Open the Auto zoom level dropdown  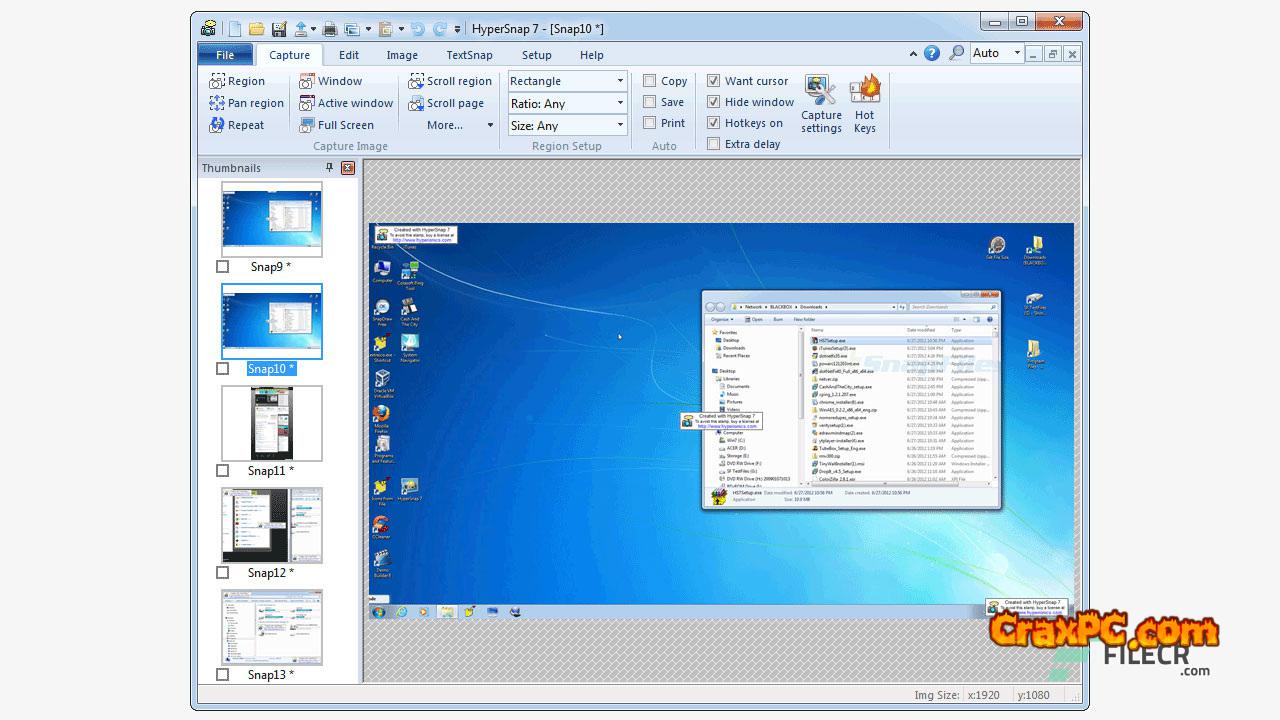[x=1017, y=54]
